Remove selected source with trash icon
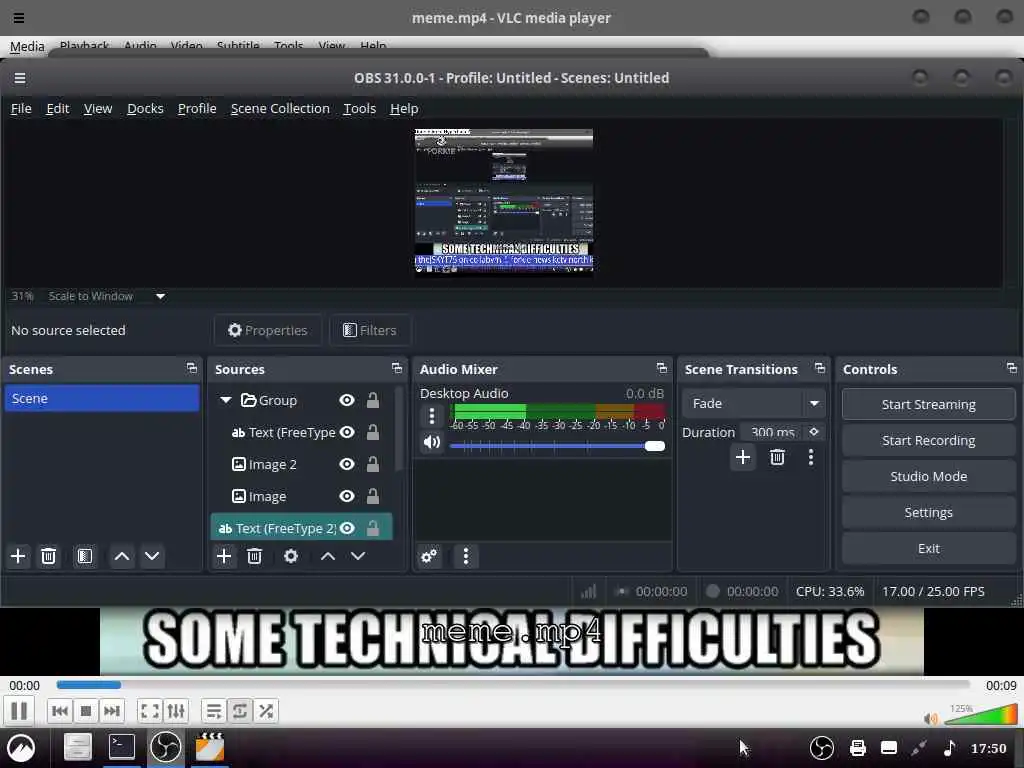The height and width of the screenshot is (768, 1024). 255,556
